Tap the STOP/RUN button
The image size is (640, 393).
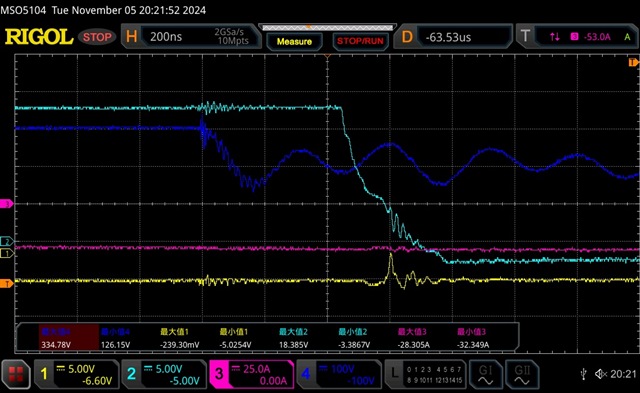point(360,41)
